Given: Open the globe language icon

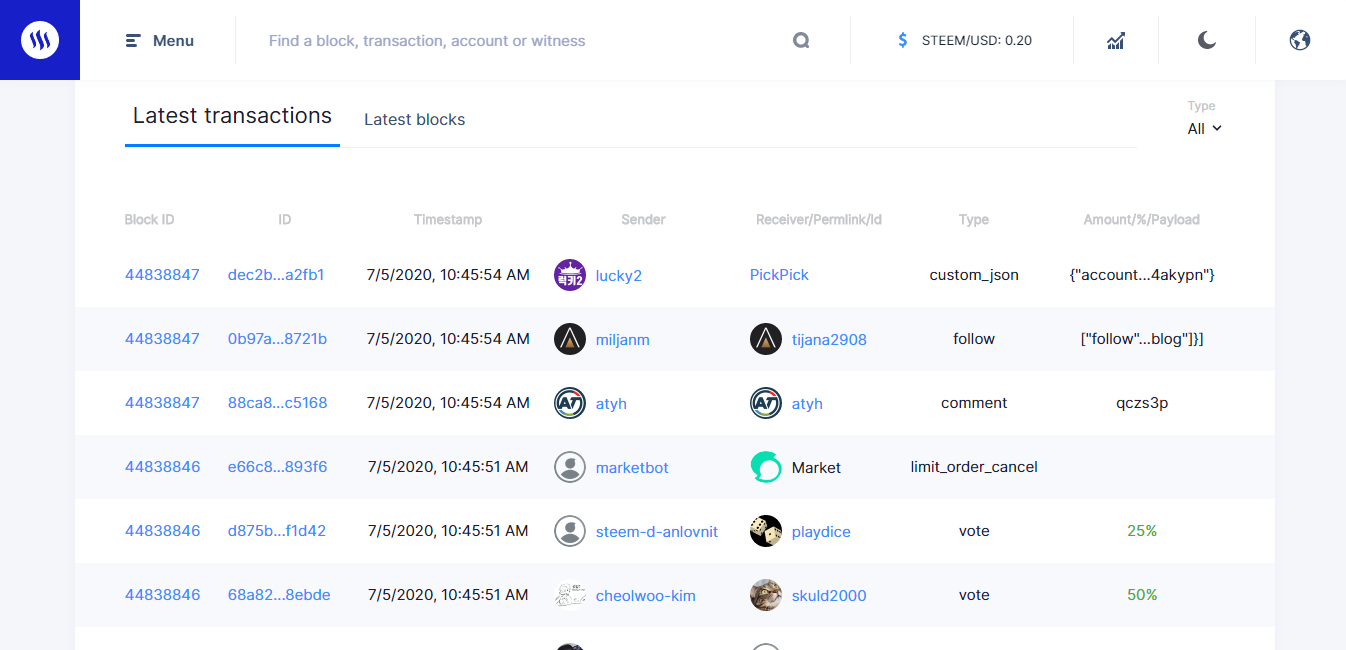Looking at the screenshot, I should [x=1300, y=40].
